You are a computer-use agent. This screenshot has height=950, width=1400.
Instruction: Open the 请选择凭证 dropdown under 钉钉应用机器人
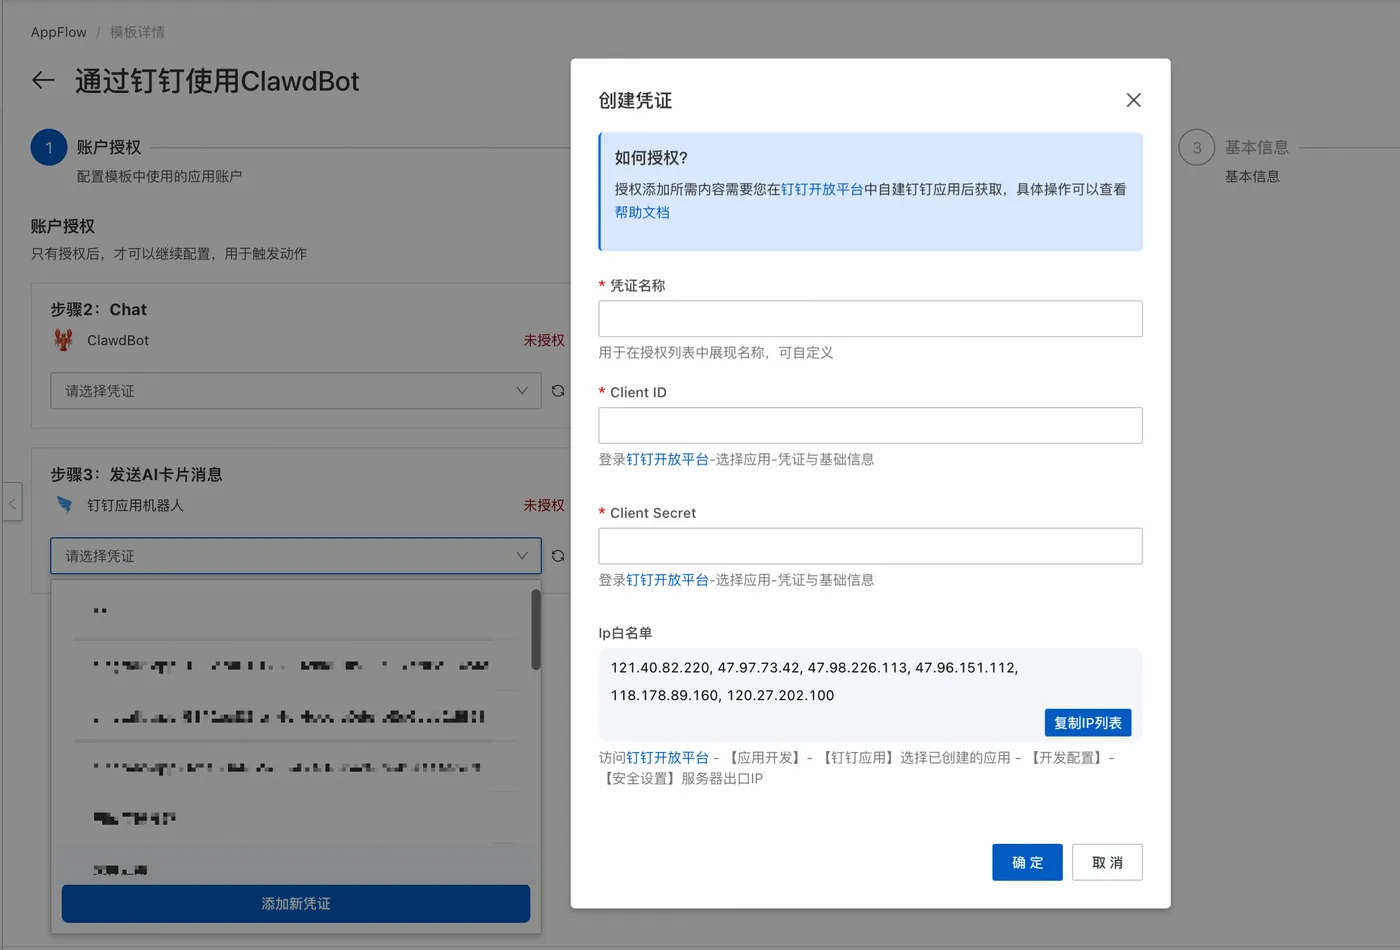click(296, 556)
